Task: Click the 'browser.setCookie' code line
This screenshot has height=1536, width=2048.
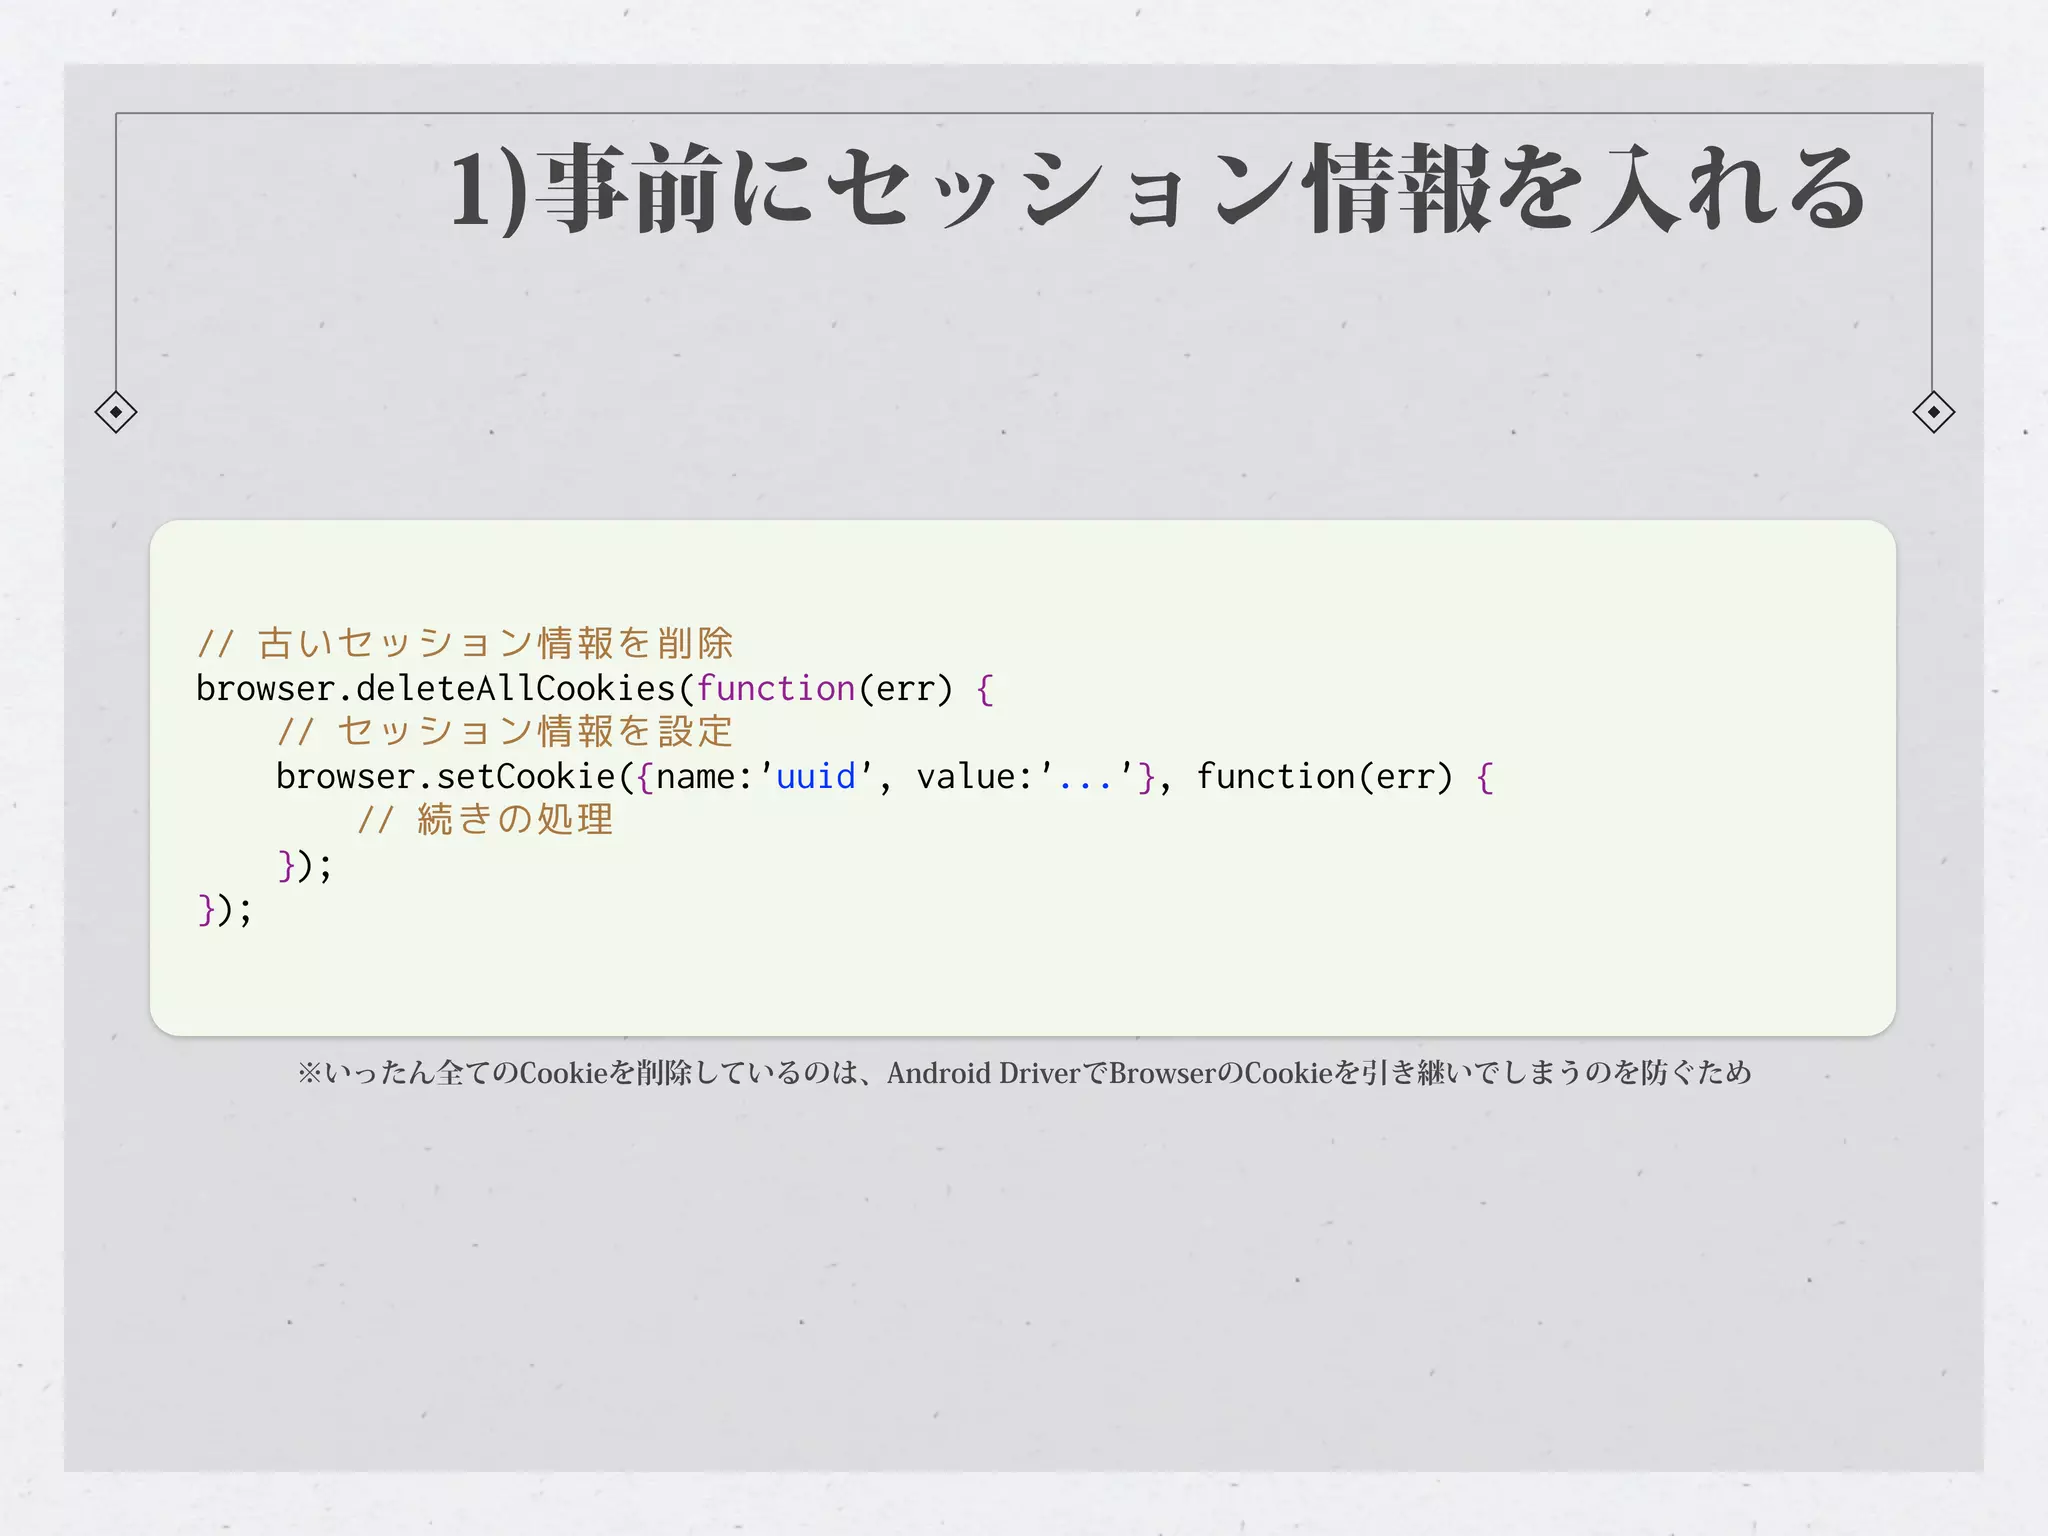Action: point(885,776)
